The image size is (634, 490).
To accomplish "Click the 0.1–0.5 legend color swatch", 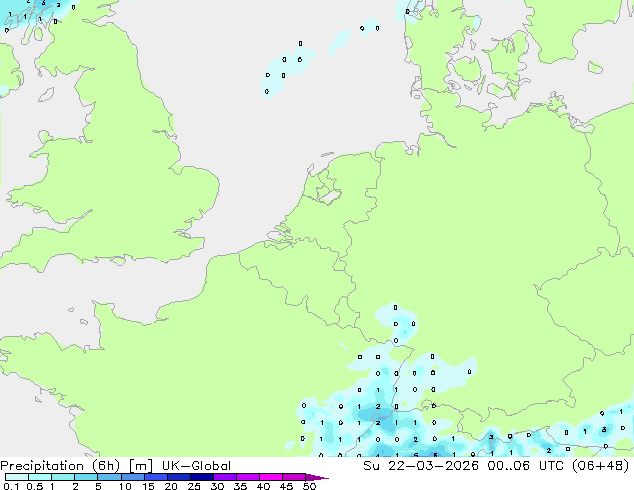I will (17, 477).
